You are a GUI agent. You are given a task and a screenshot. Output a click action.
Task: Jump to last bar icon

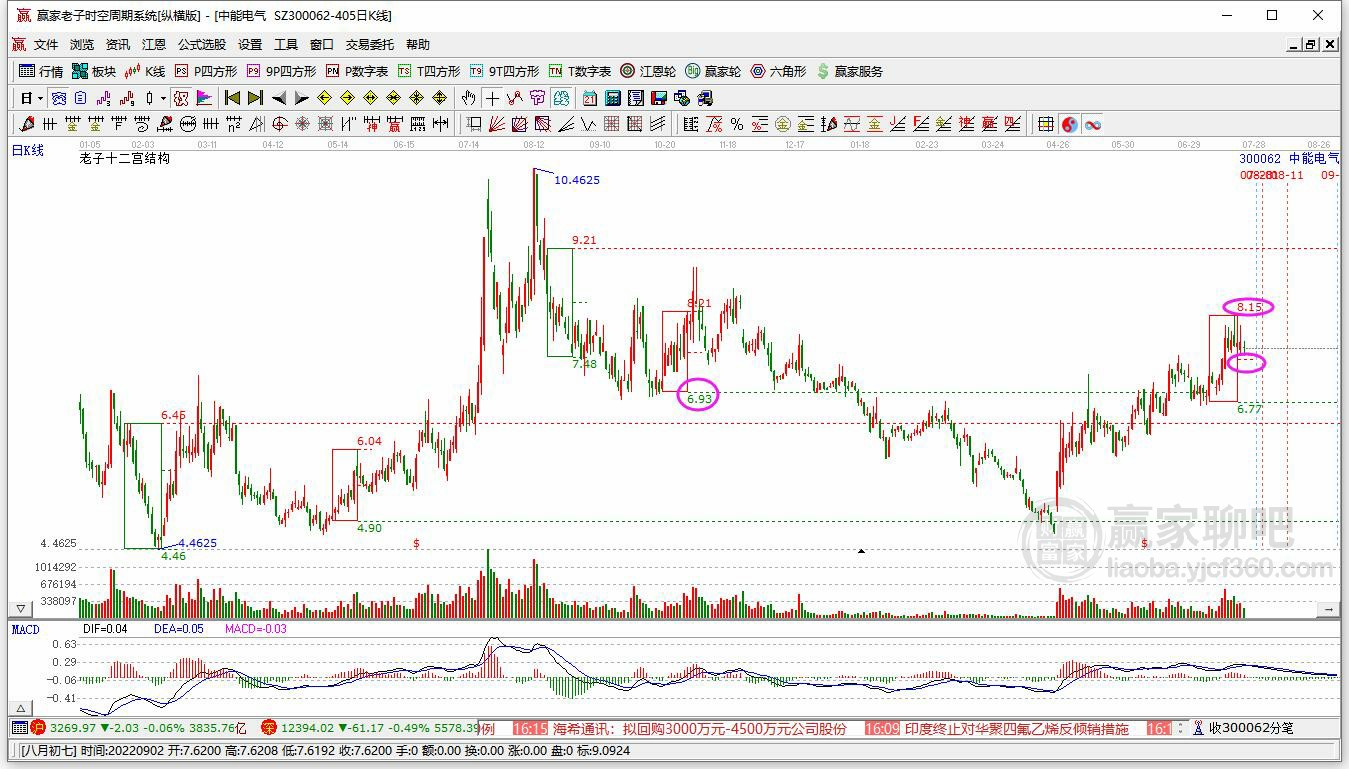[255, 98]
